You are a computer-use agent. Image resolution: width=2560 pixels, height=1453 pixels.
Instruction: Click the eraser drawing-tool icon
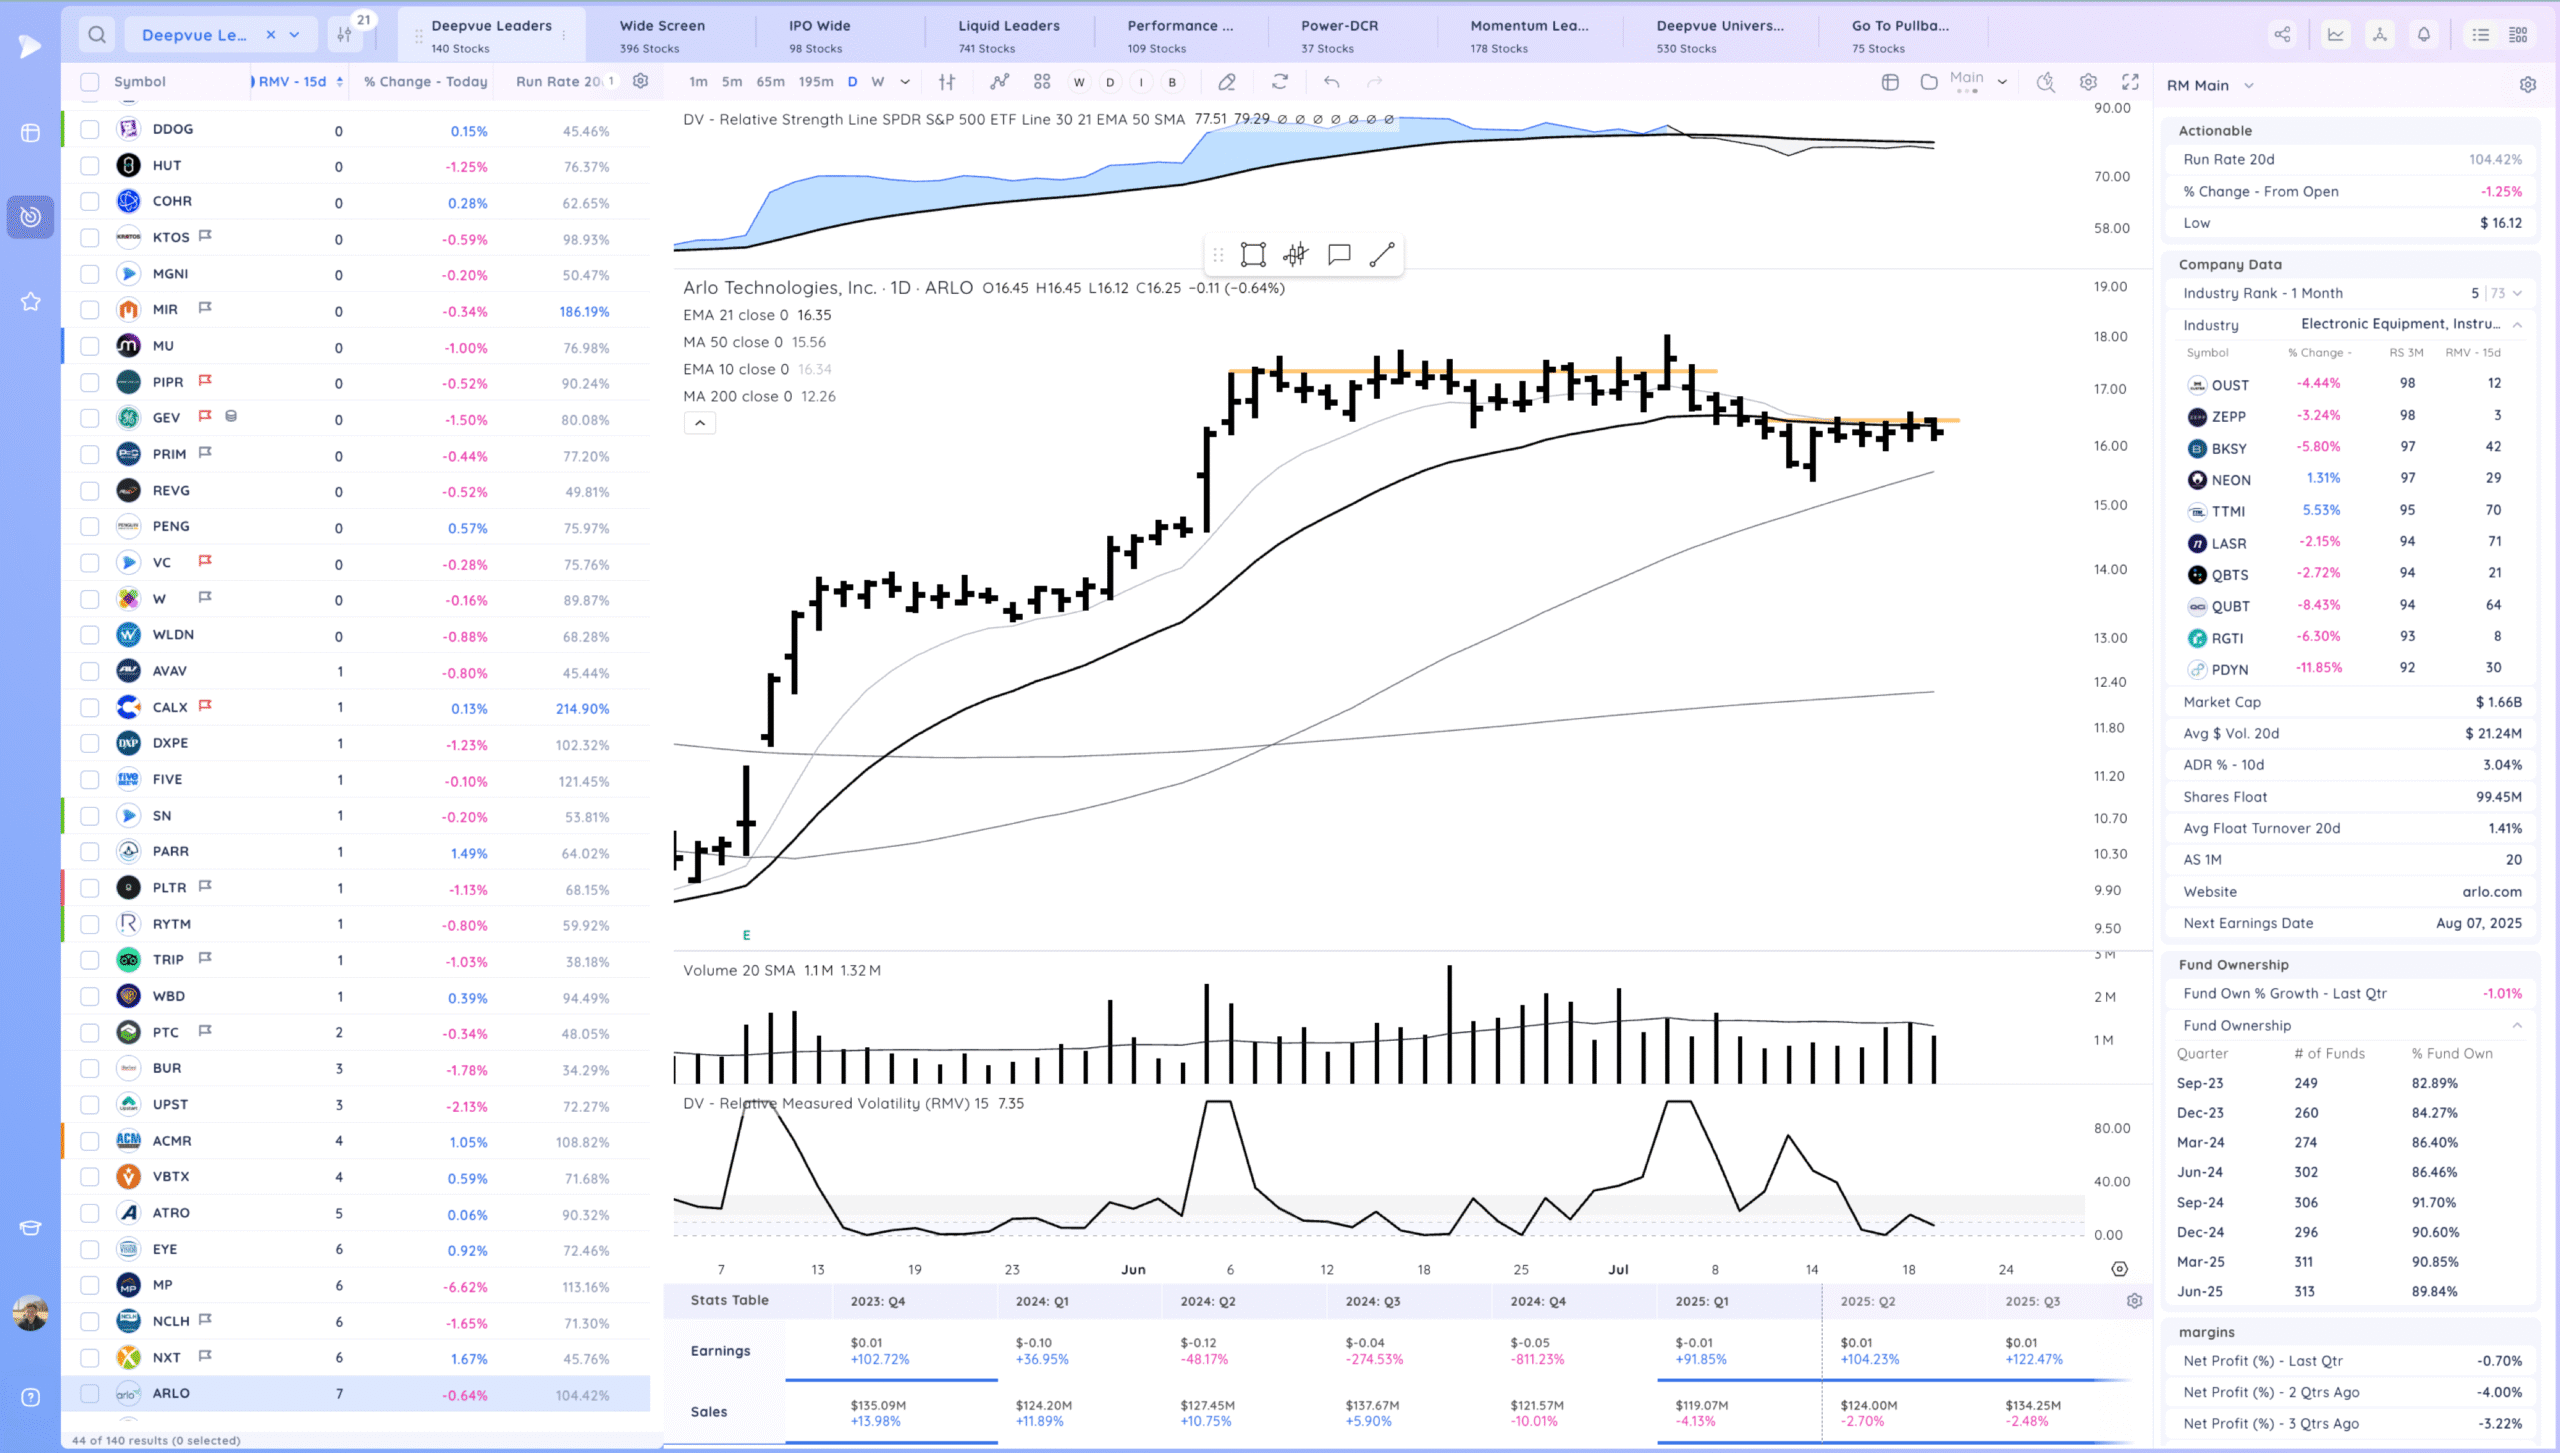click(x=1227, y=82)
